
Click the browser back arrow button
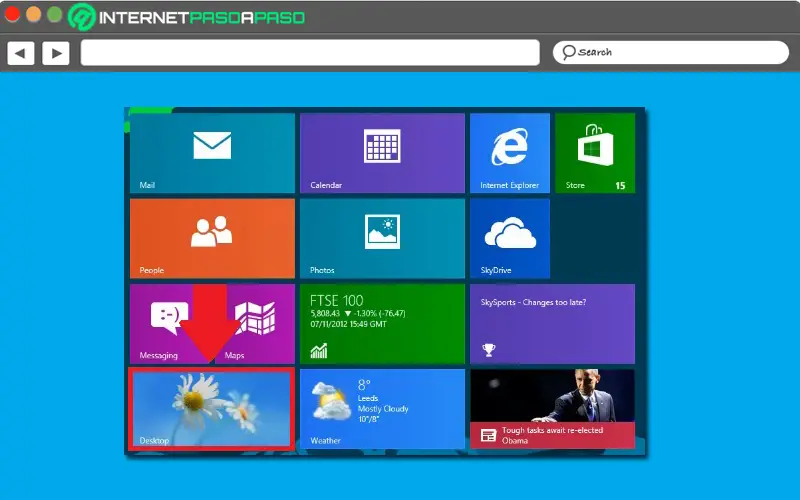click(21, 53)
